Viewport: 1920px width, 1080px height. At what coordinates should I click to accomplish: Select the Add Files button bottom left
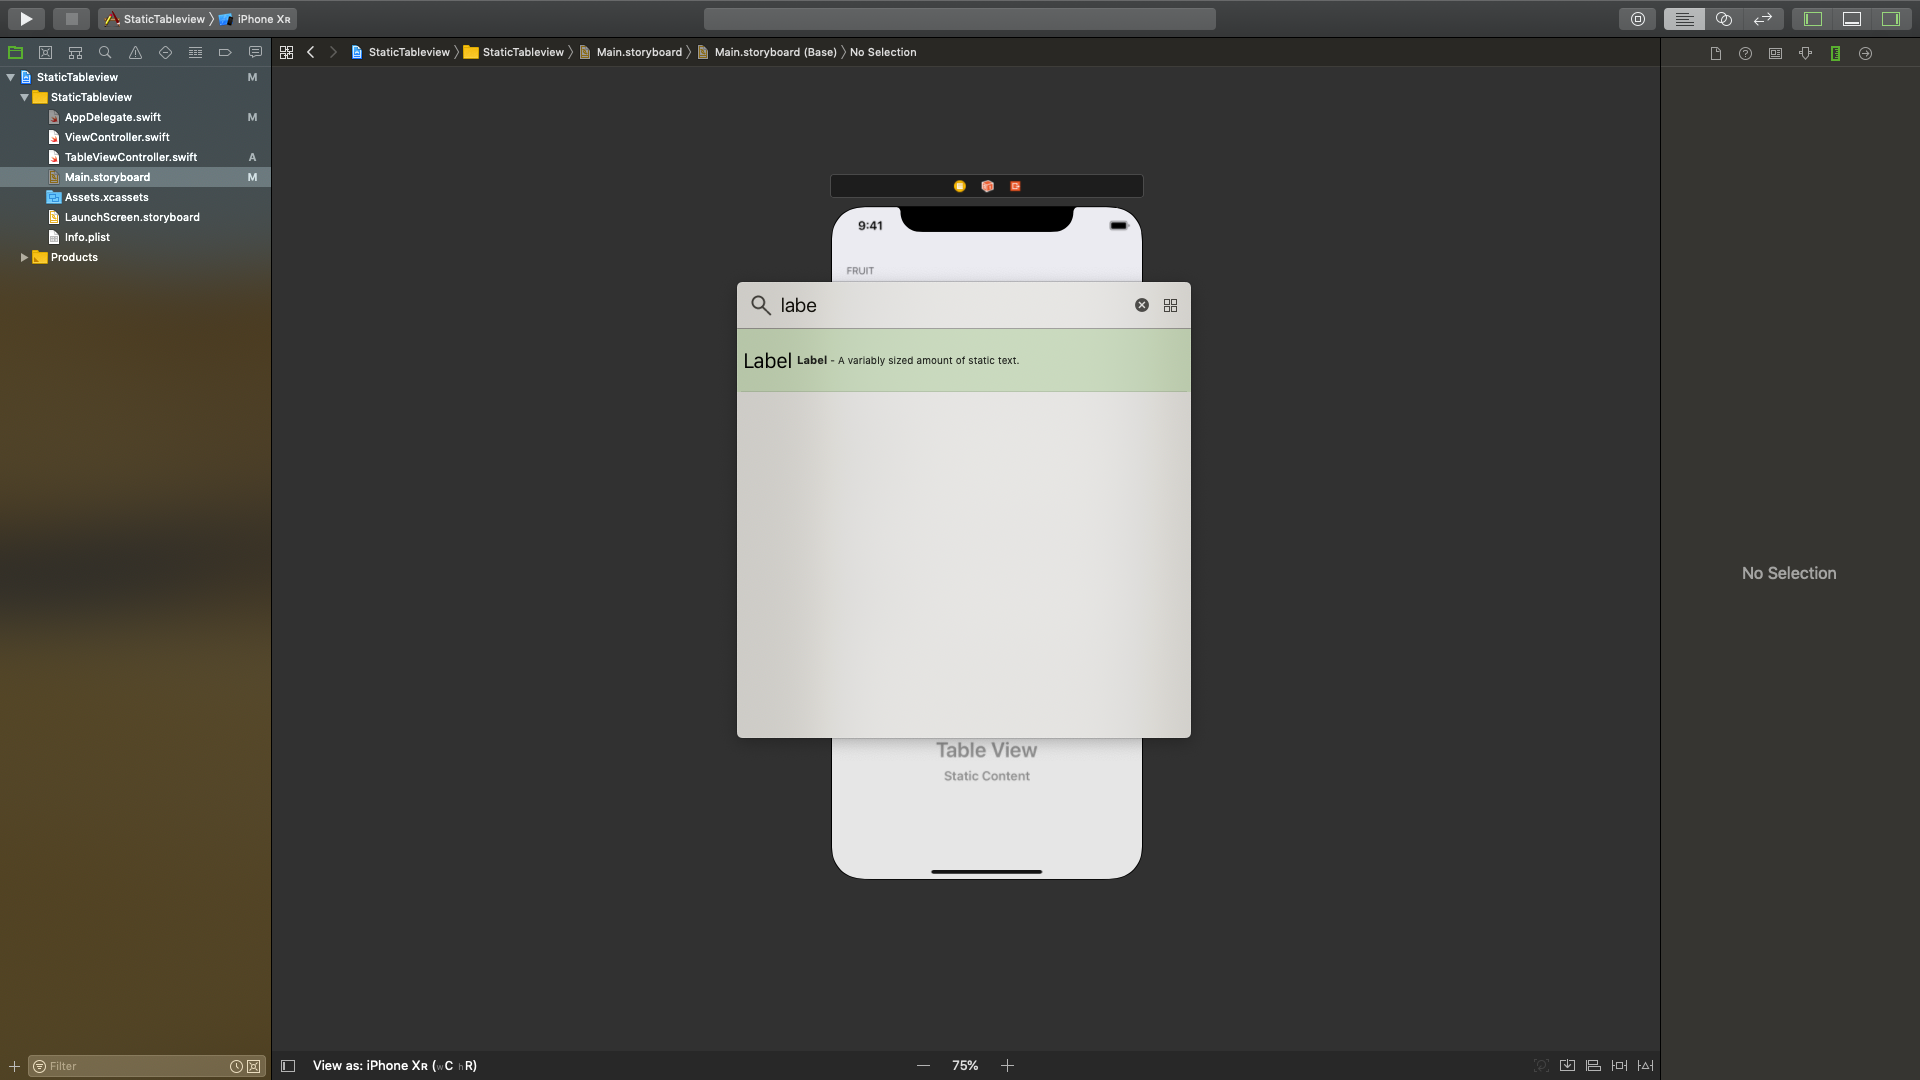click(x=13, y=1065)
